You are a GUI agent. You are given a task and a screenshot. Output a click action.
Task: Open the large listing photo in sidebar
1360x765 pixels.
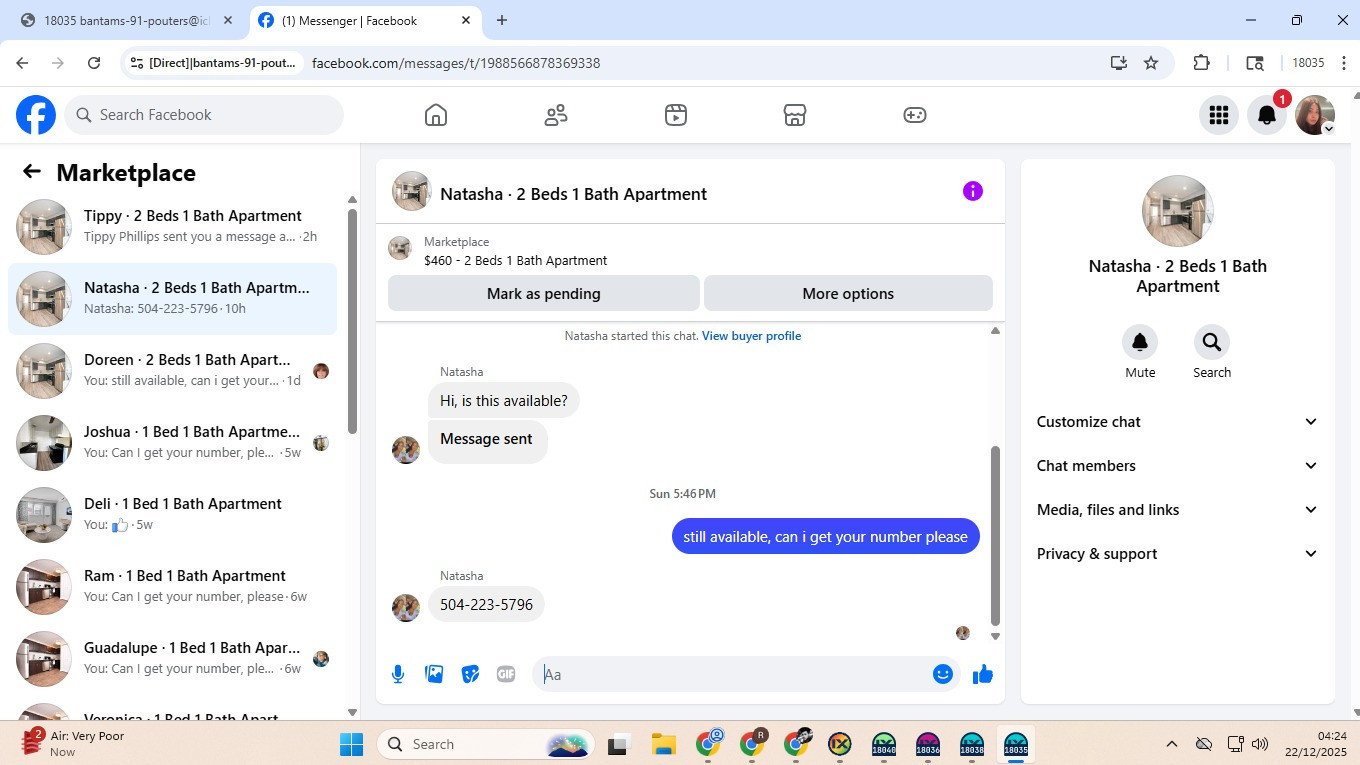pos(1178,211)
